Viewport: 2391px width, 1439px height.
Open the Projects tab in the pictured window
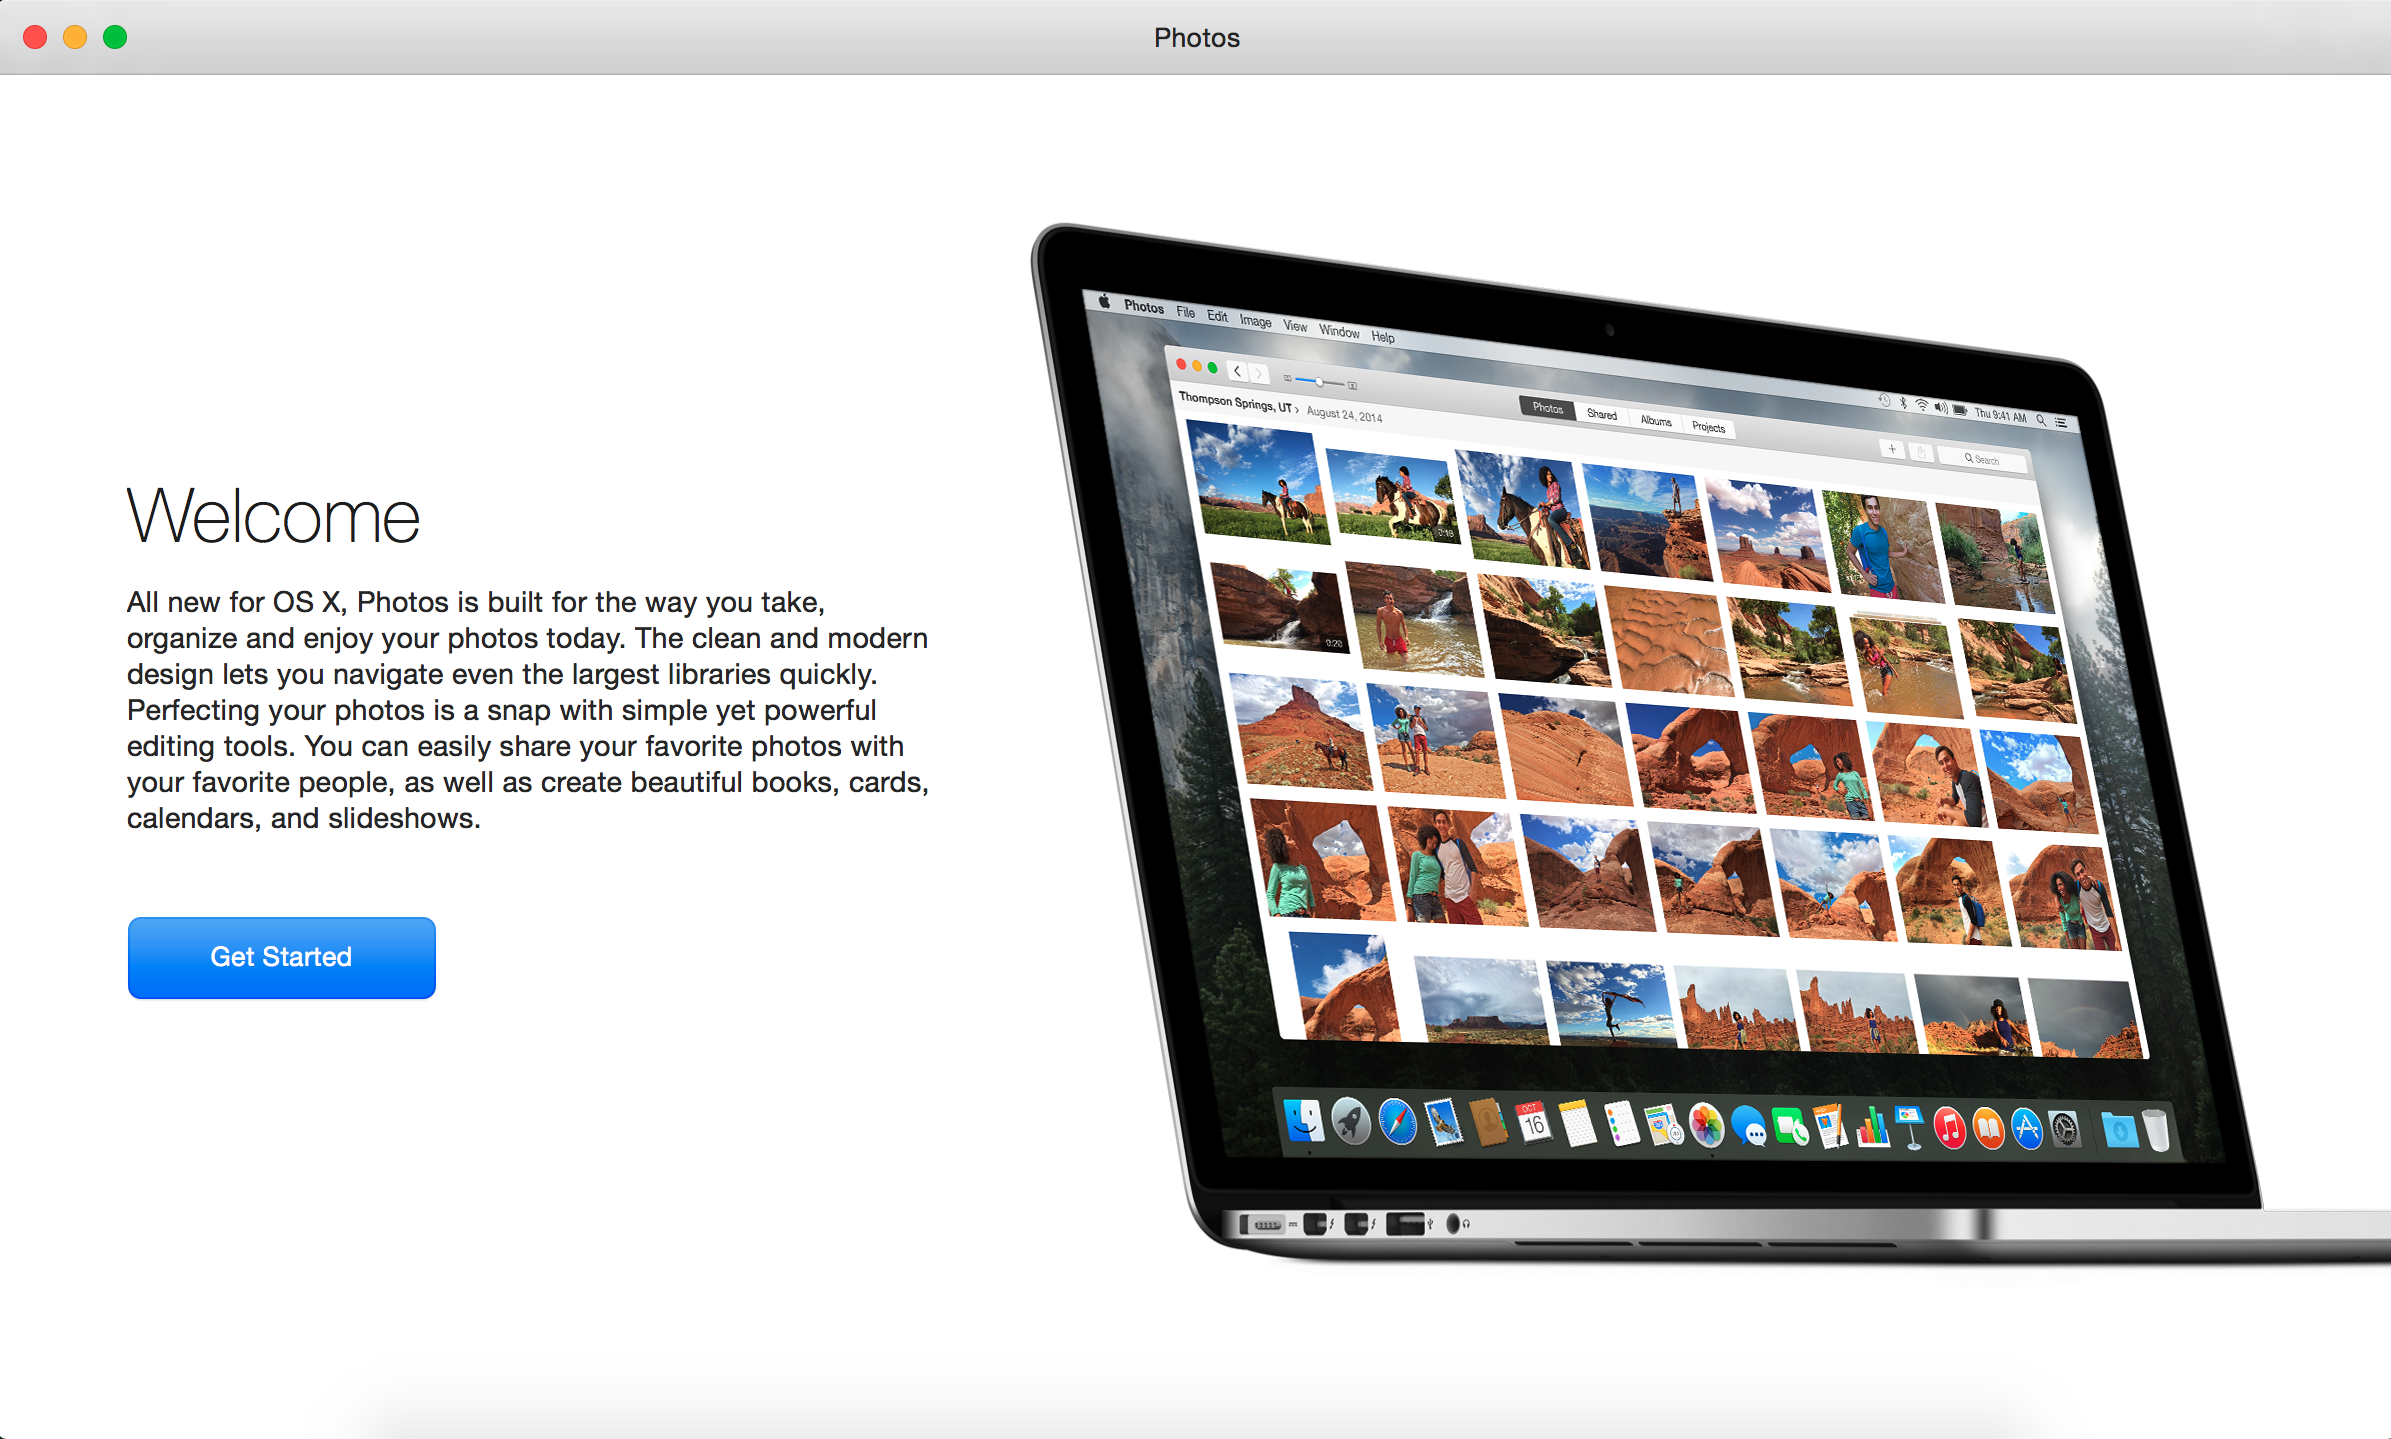(1708, 427)
